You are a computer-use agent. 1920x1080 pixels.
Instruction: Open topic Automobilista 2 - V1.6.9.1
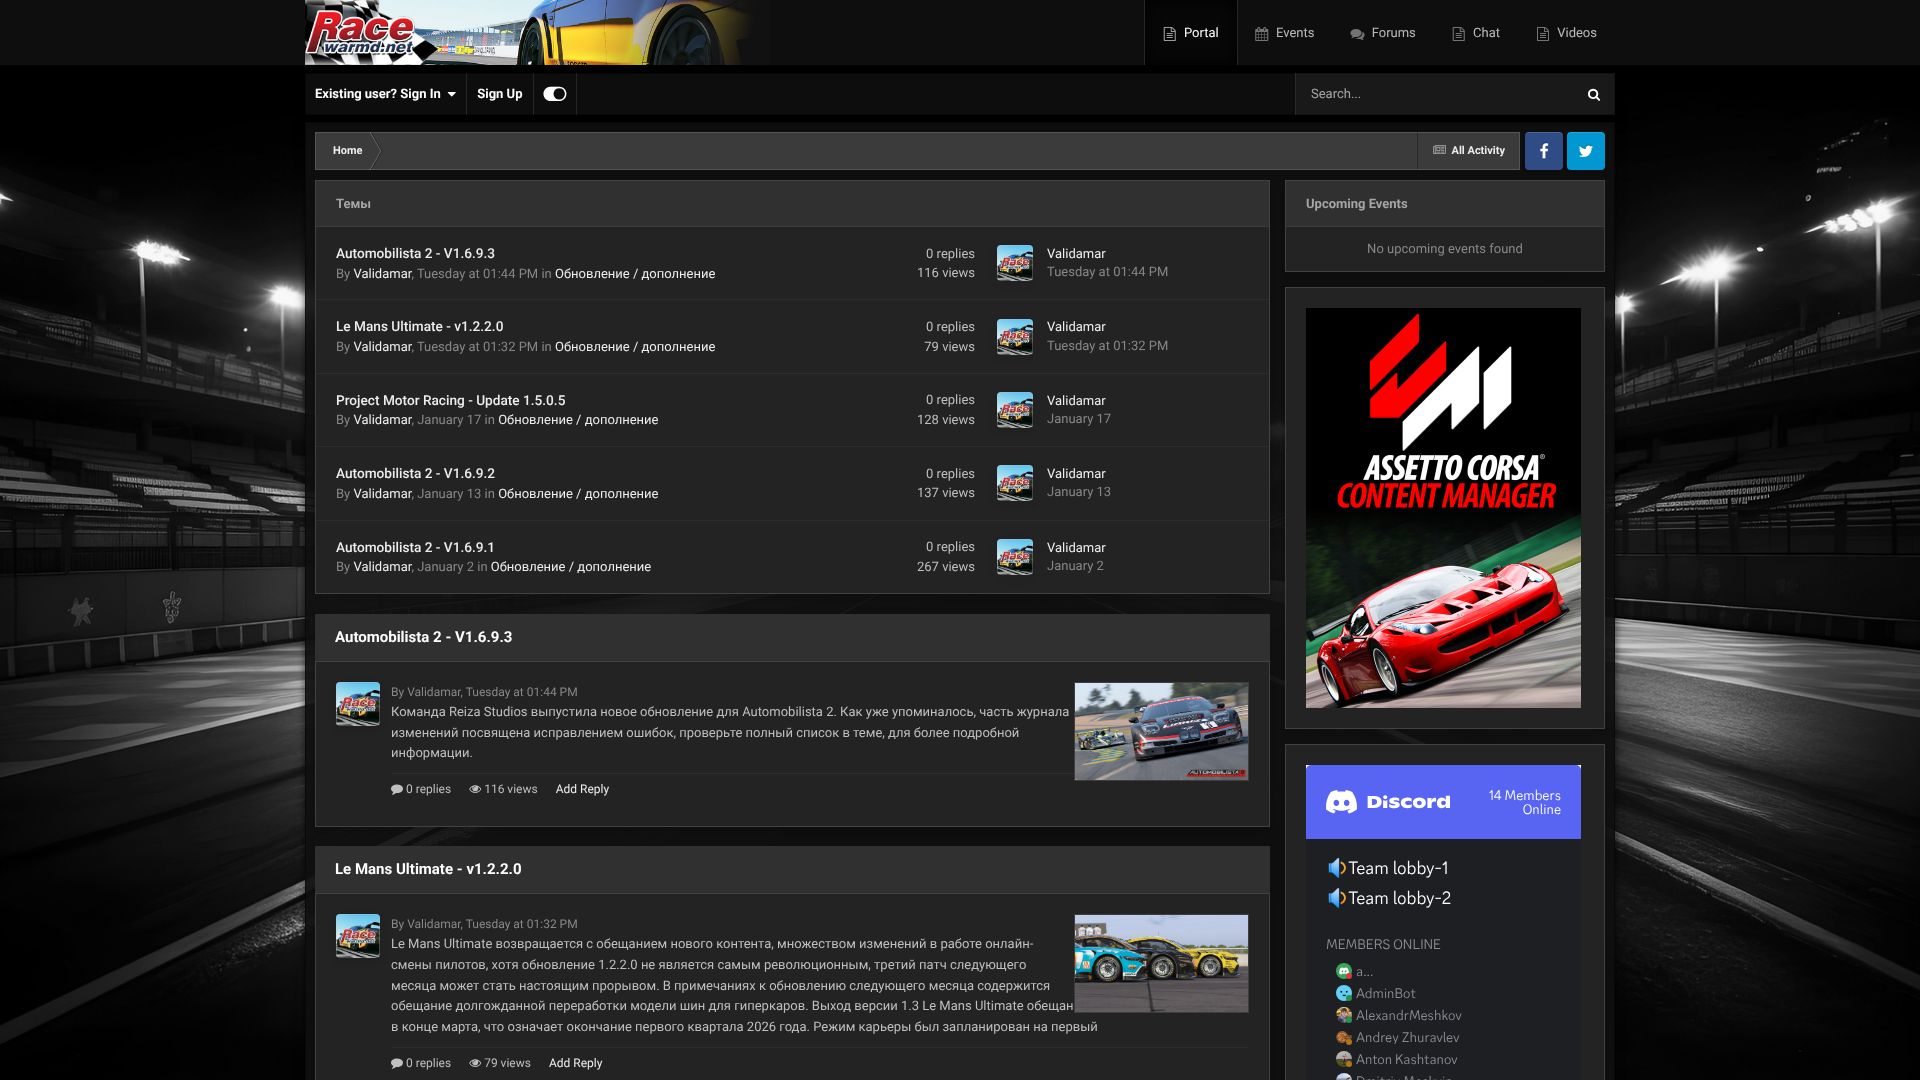[415, 547]
